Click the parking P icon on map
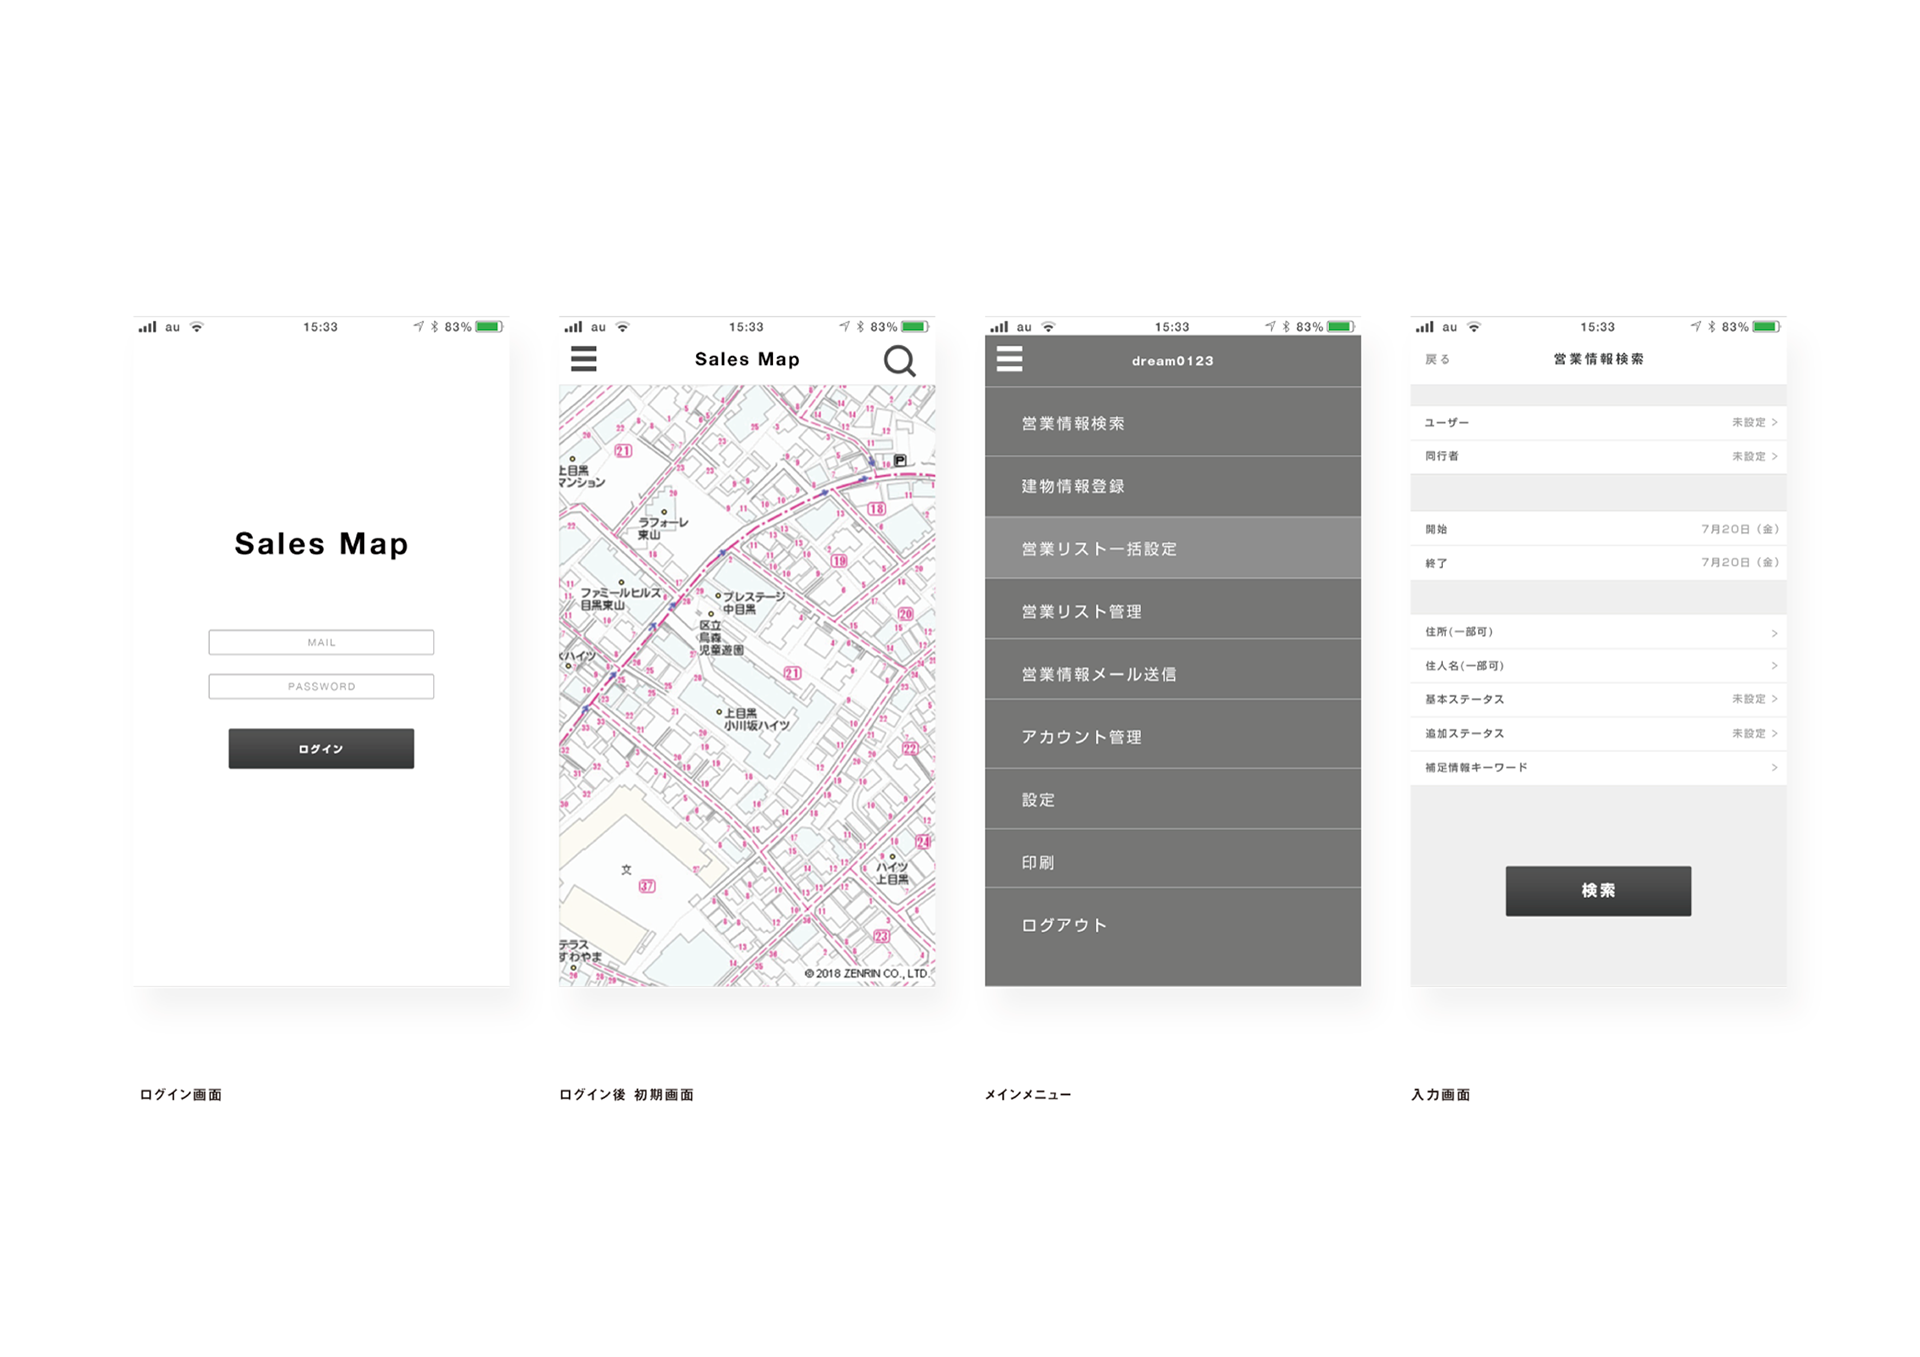The width and height of the screenshot is (1920, 1357). [x=900, y=460]
